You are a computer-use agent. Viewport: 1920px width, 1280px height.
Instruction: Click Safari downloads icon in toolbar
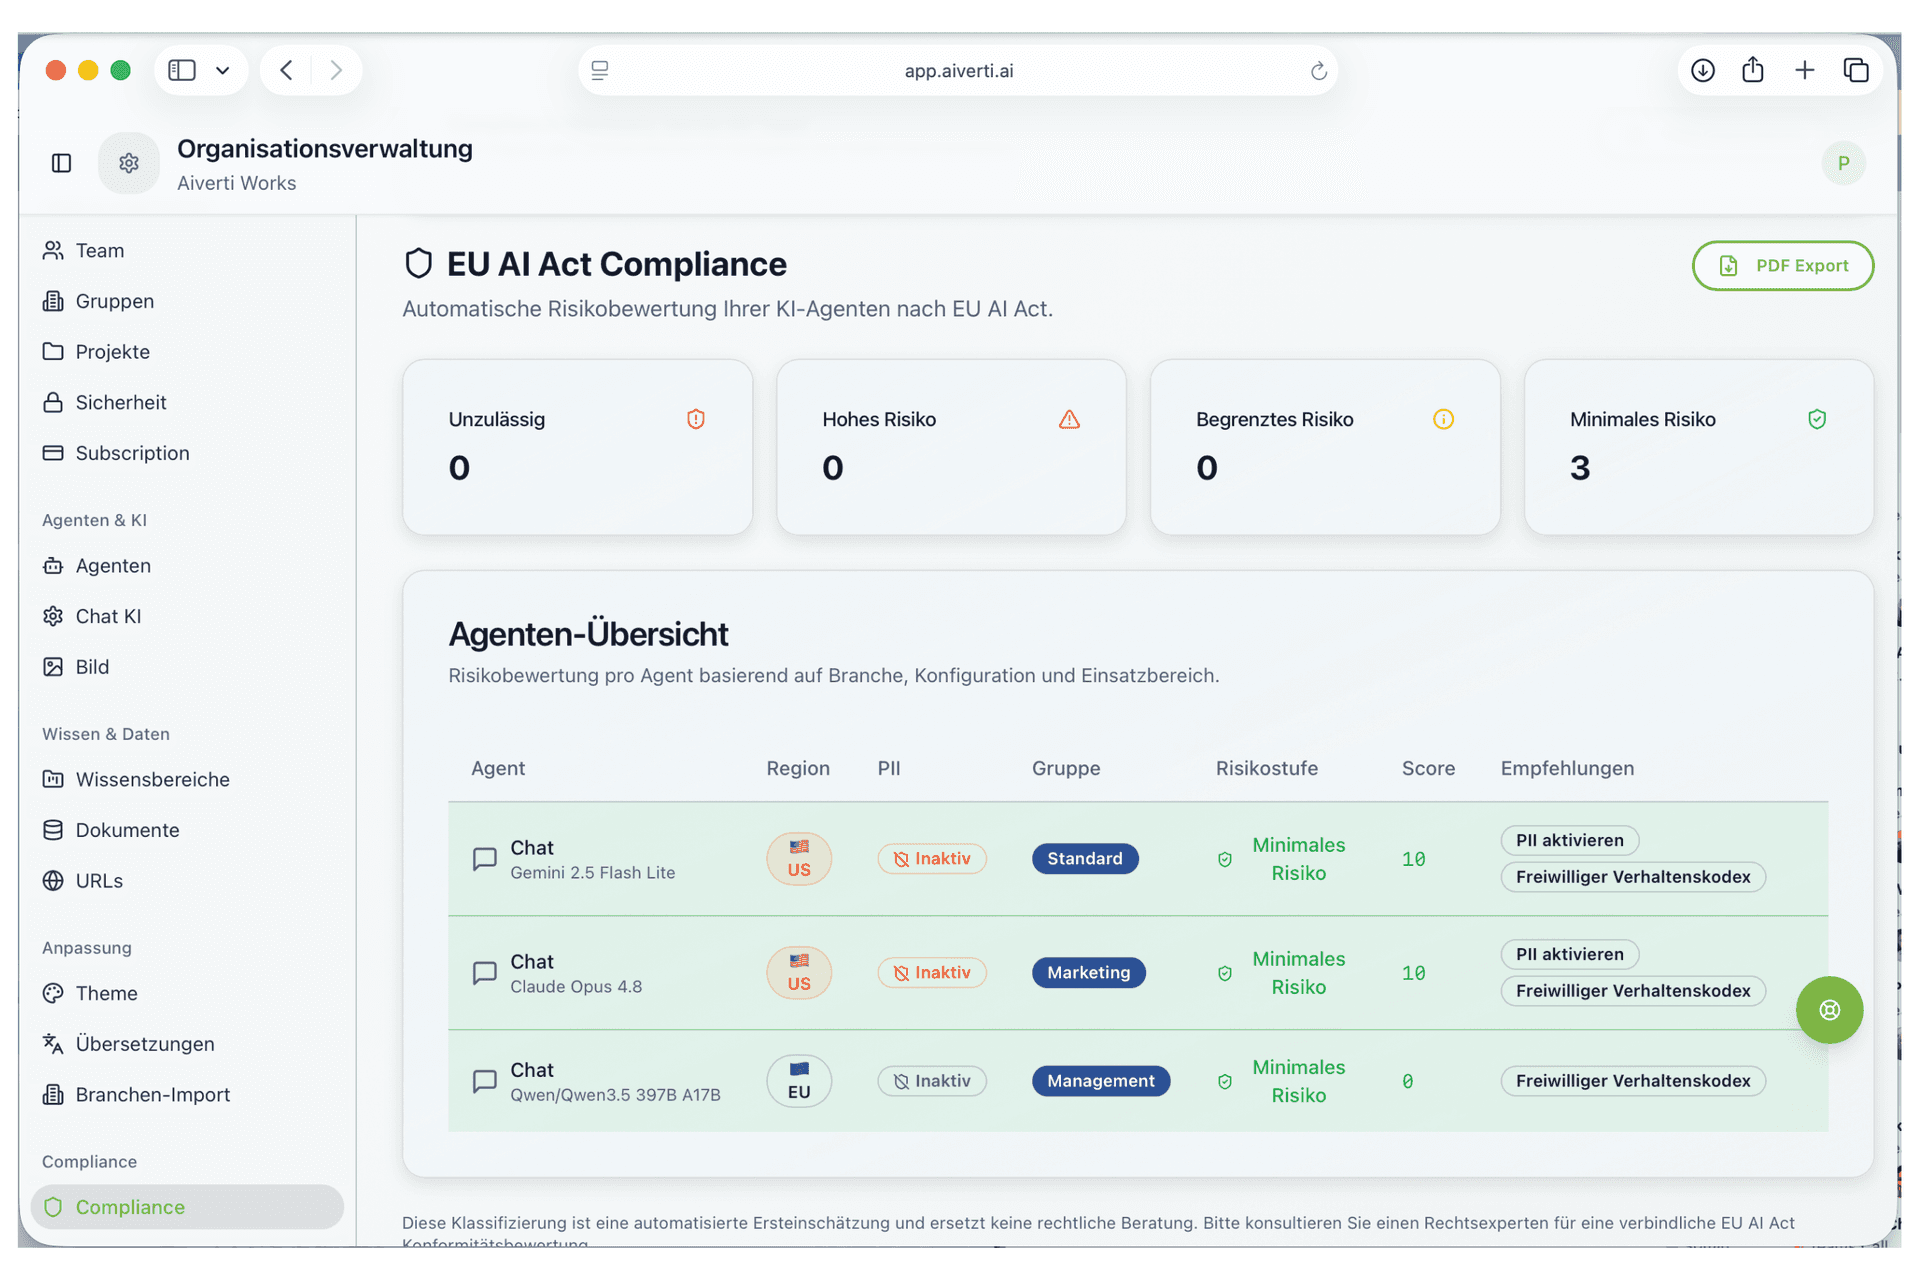pyautogui.click(x=1703, y=70)
